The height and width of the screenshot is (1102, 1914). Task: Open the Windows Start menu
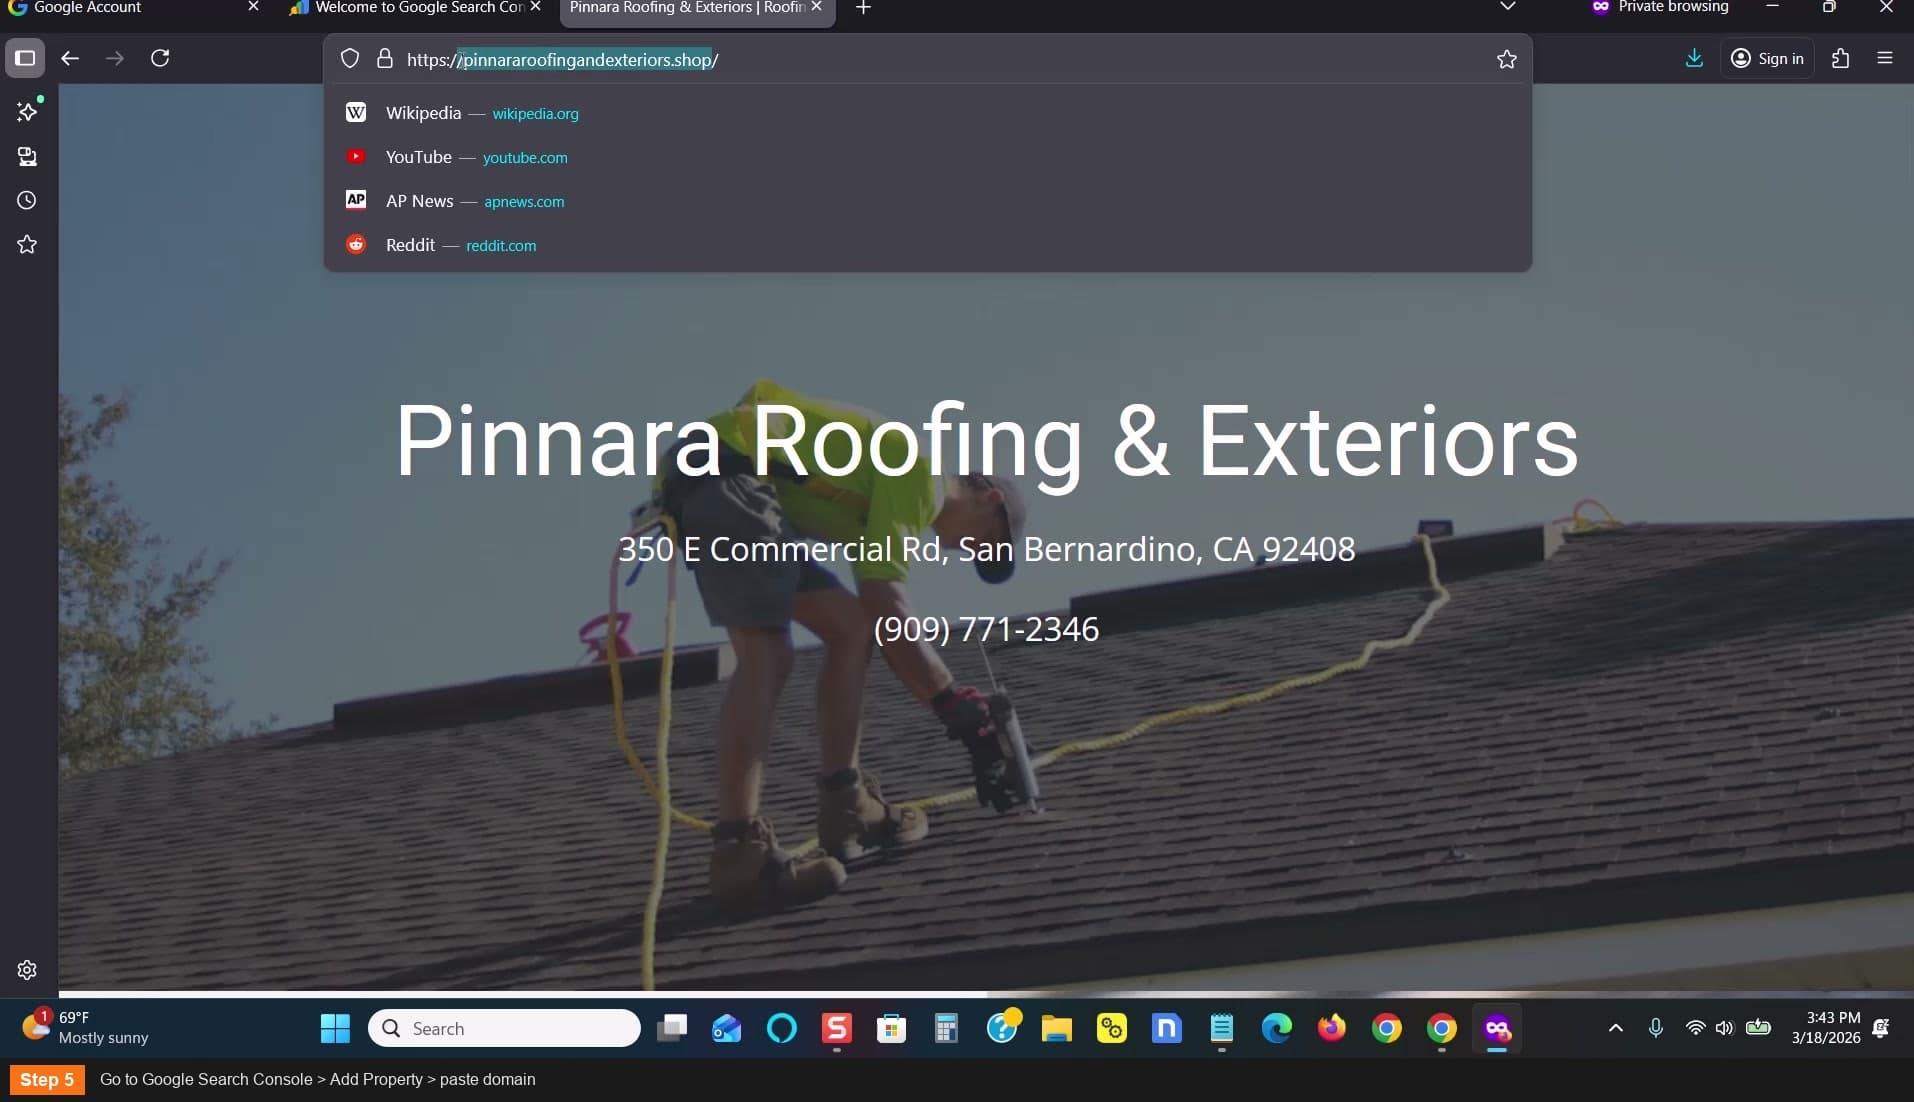tap(335, 1028)
